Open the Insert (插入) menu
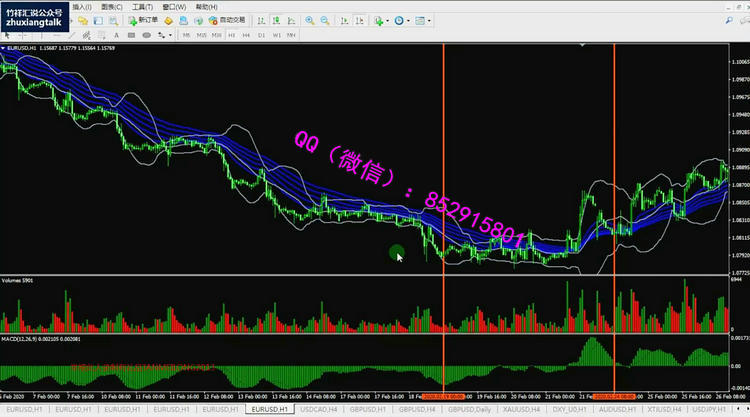750x417 pixels. (82, 6)
